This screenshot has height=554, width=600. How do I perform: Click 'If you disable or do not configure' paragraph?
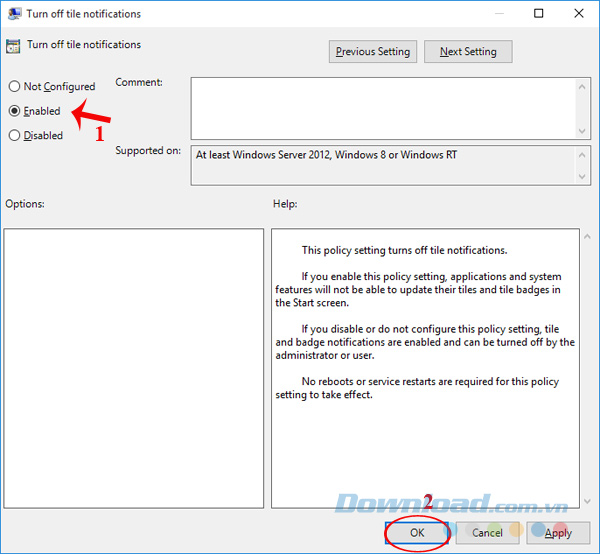425,342
